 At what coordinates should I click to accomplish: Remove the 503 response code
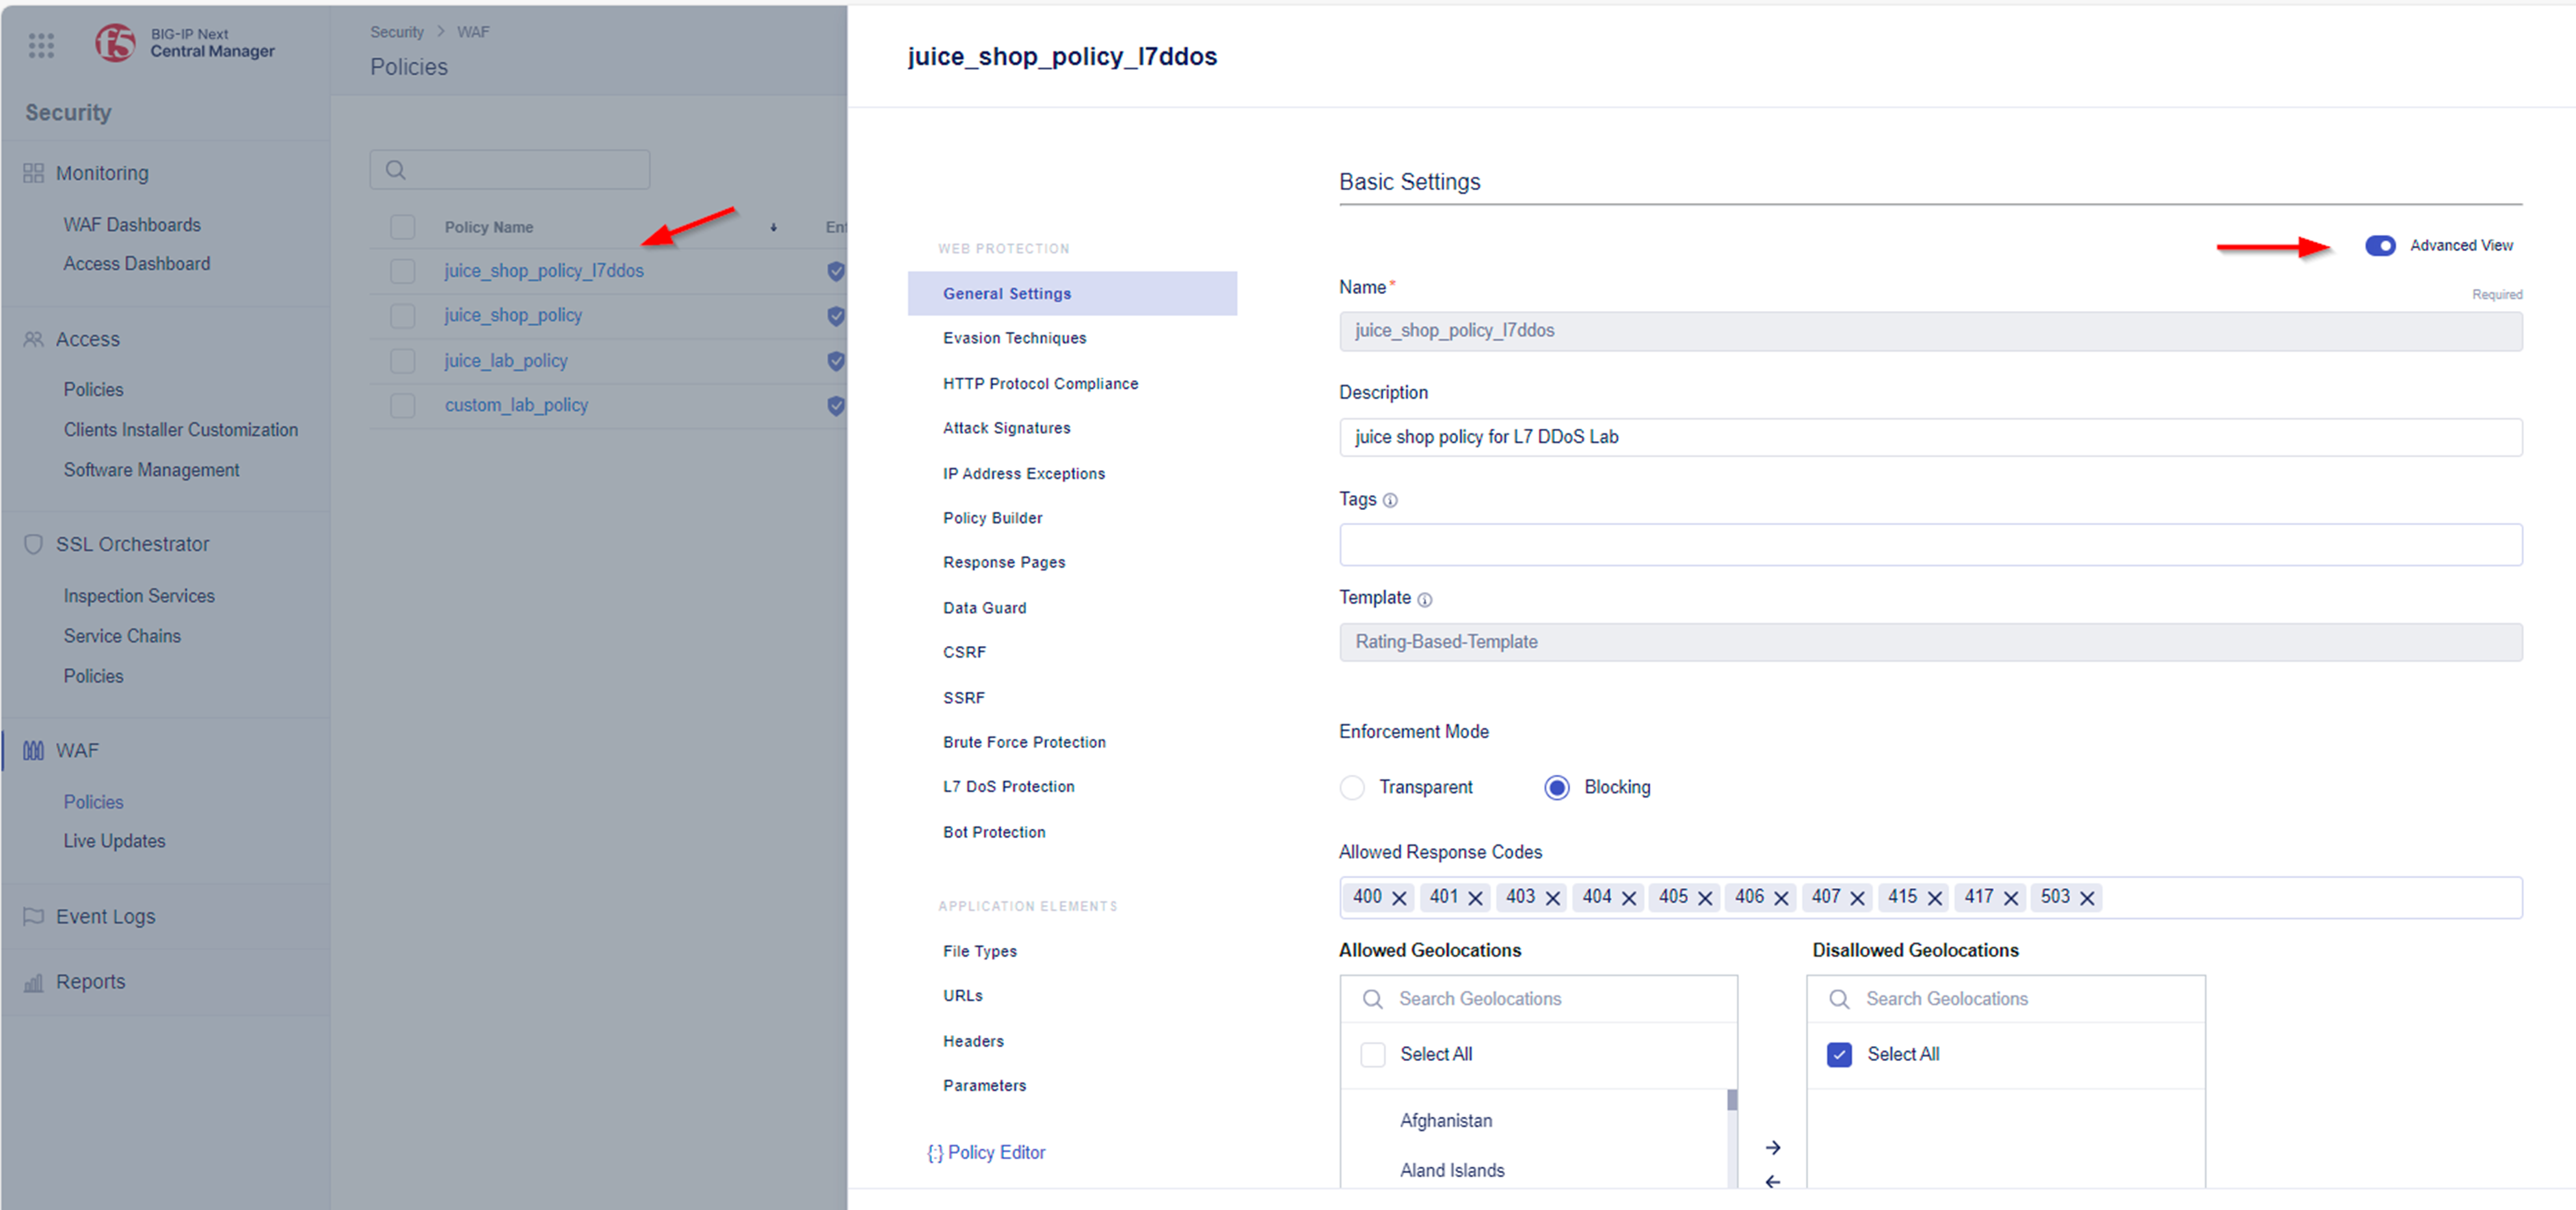click(x=2086, y=898)
